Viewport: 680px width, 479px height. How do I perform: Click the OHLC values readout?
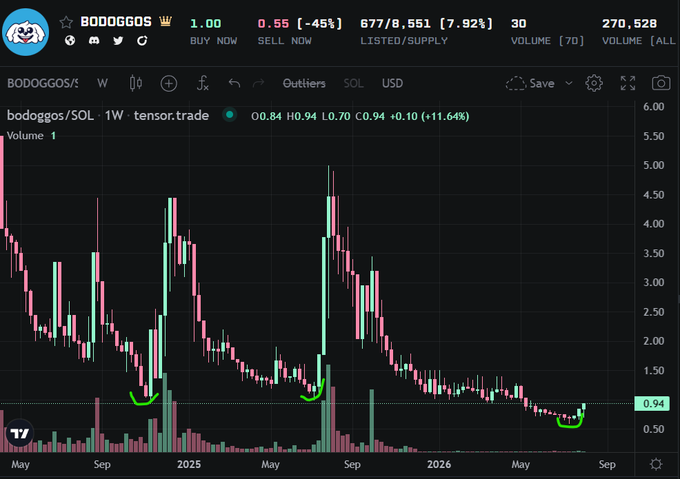360,116
